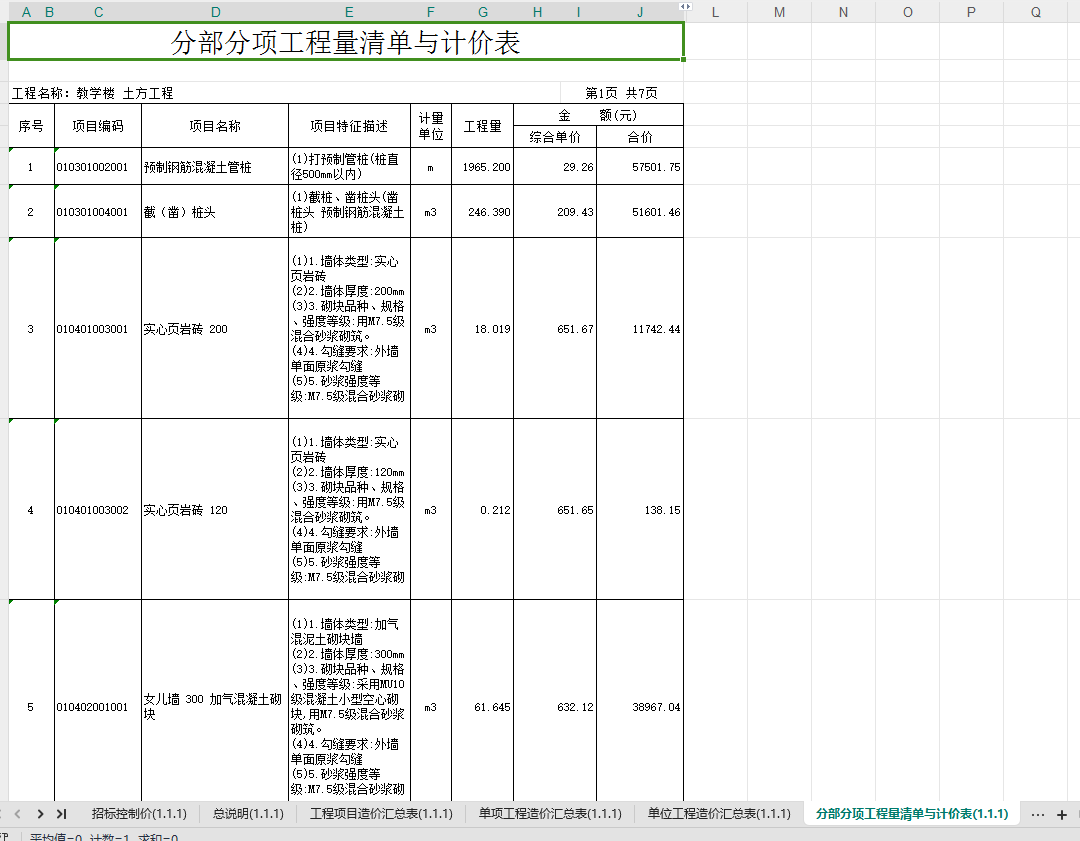Image resolution: width=1080 pixels, height=841 pixels.
Task: Select the 单位工程造价汇总表(1.1.1) sheet tab
Action: coord(718,813)
